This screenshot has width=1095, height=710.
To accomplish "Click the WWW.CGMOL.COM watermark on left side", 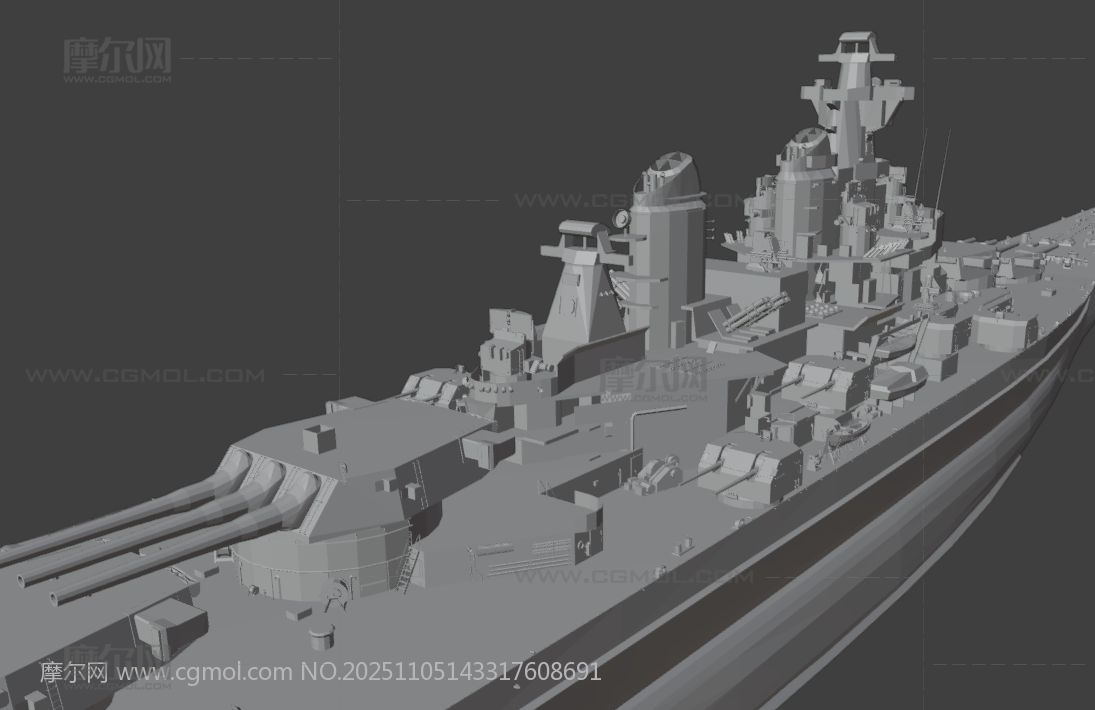I will pyautogui.click(x=145, y=376).
